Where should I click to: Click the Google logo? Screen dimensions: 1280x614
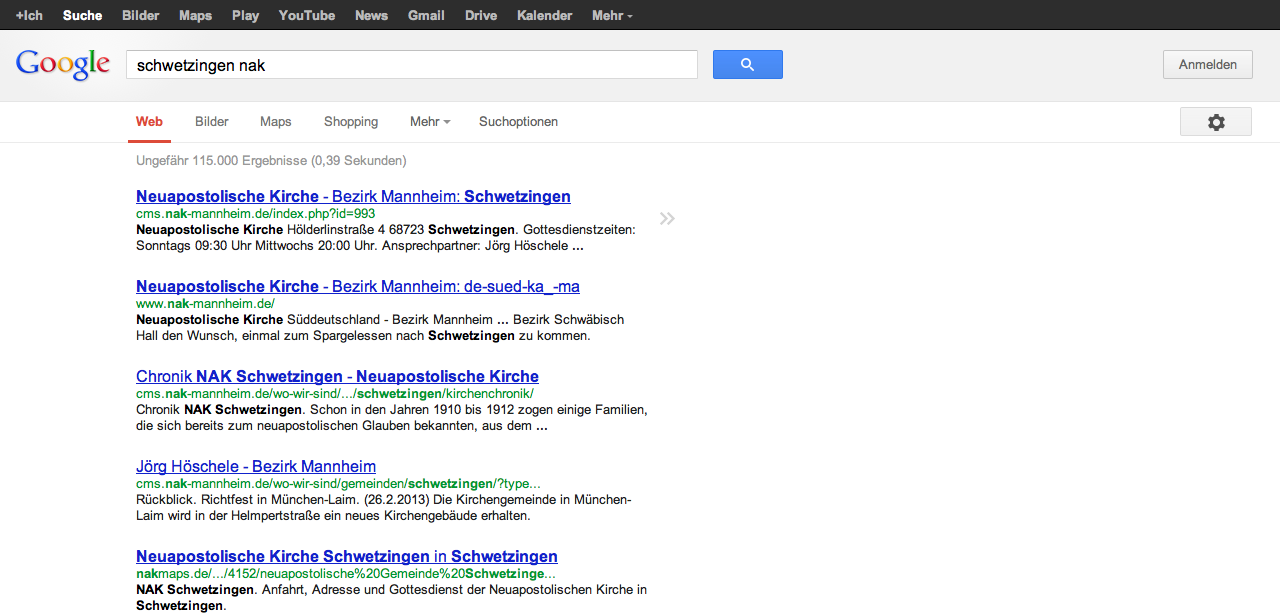point(63,64)
